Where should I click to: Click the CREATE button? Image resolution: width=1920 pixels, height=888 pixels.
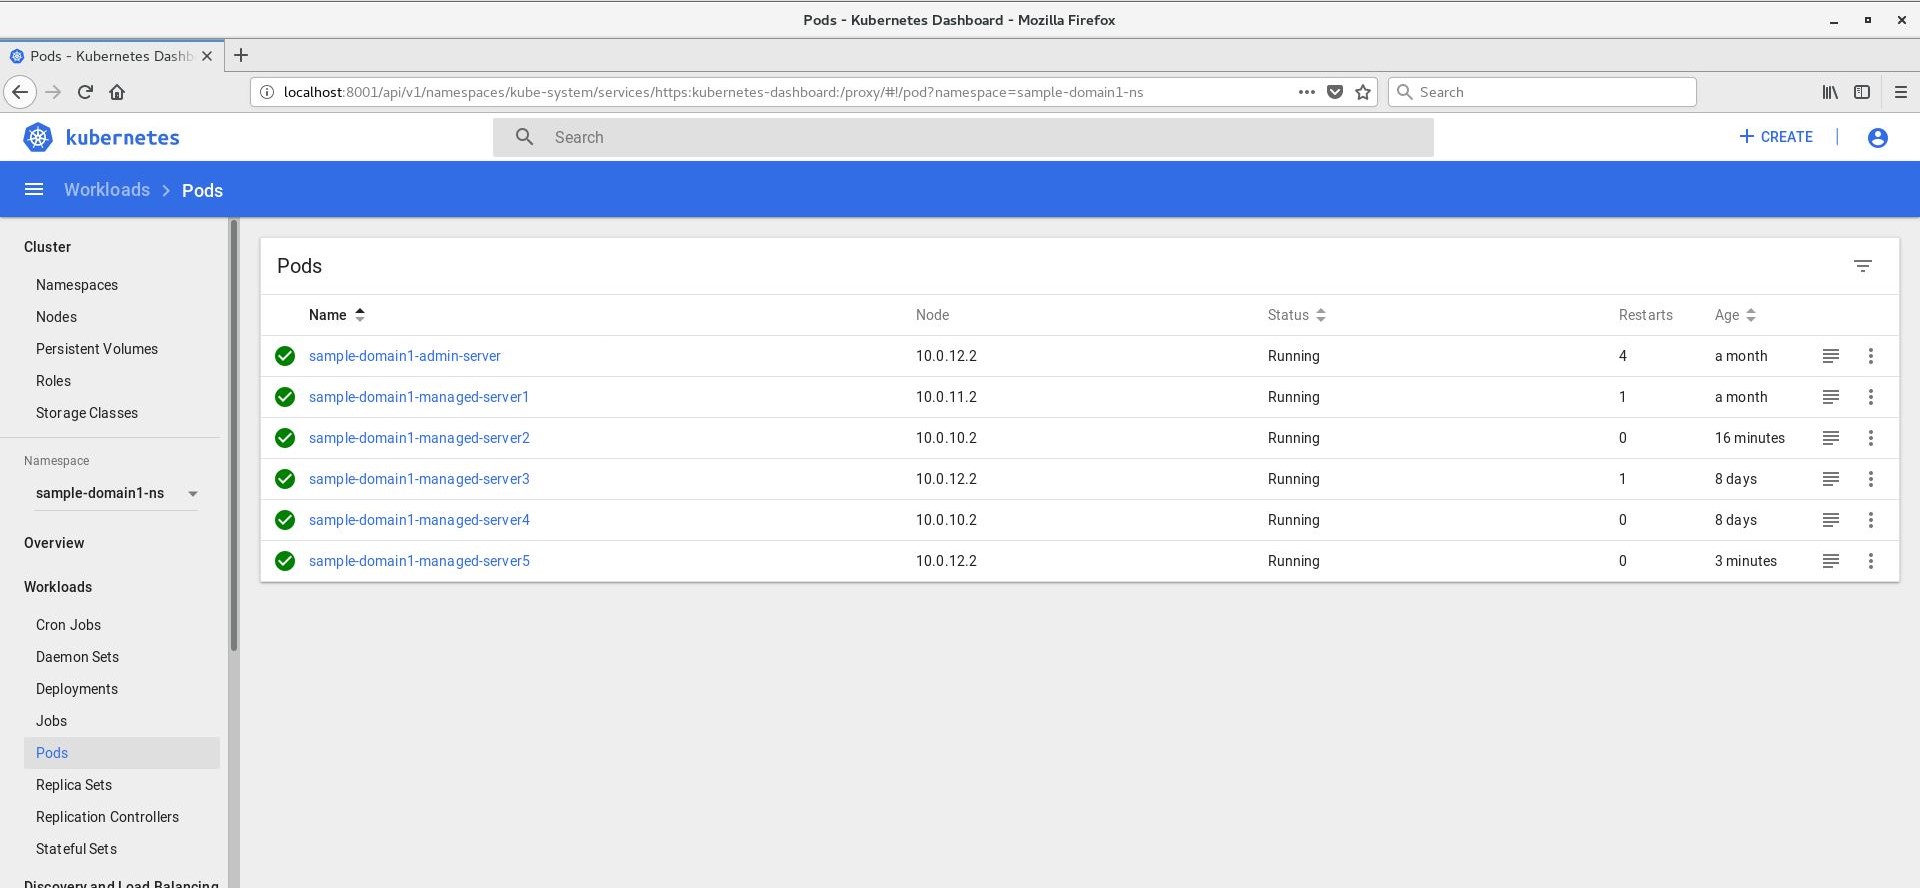tap(1776, 137)
